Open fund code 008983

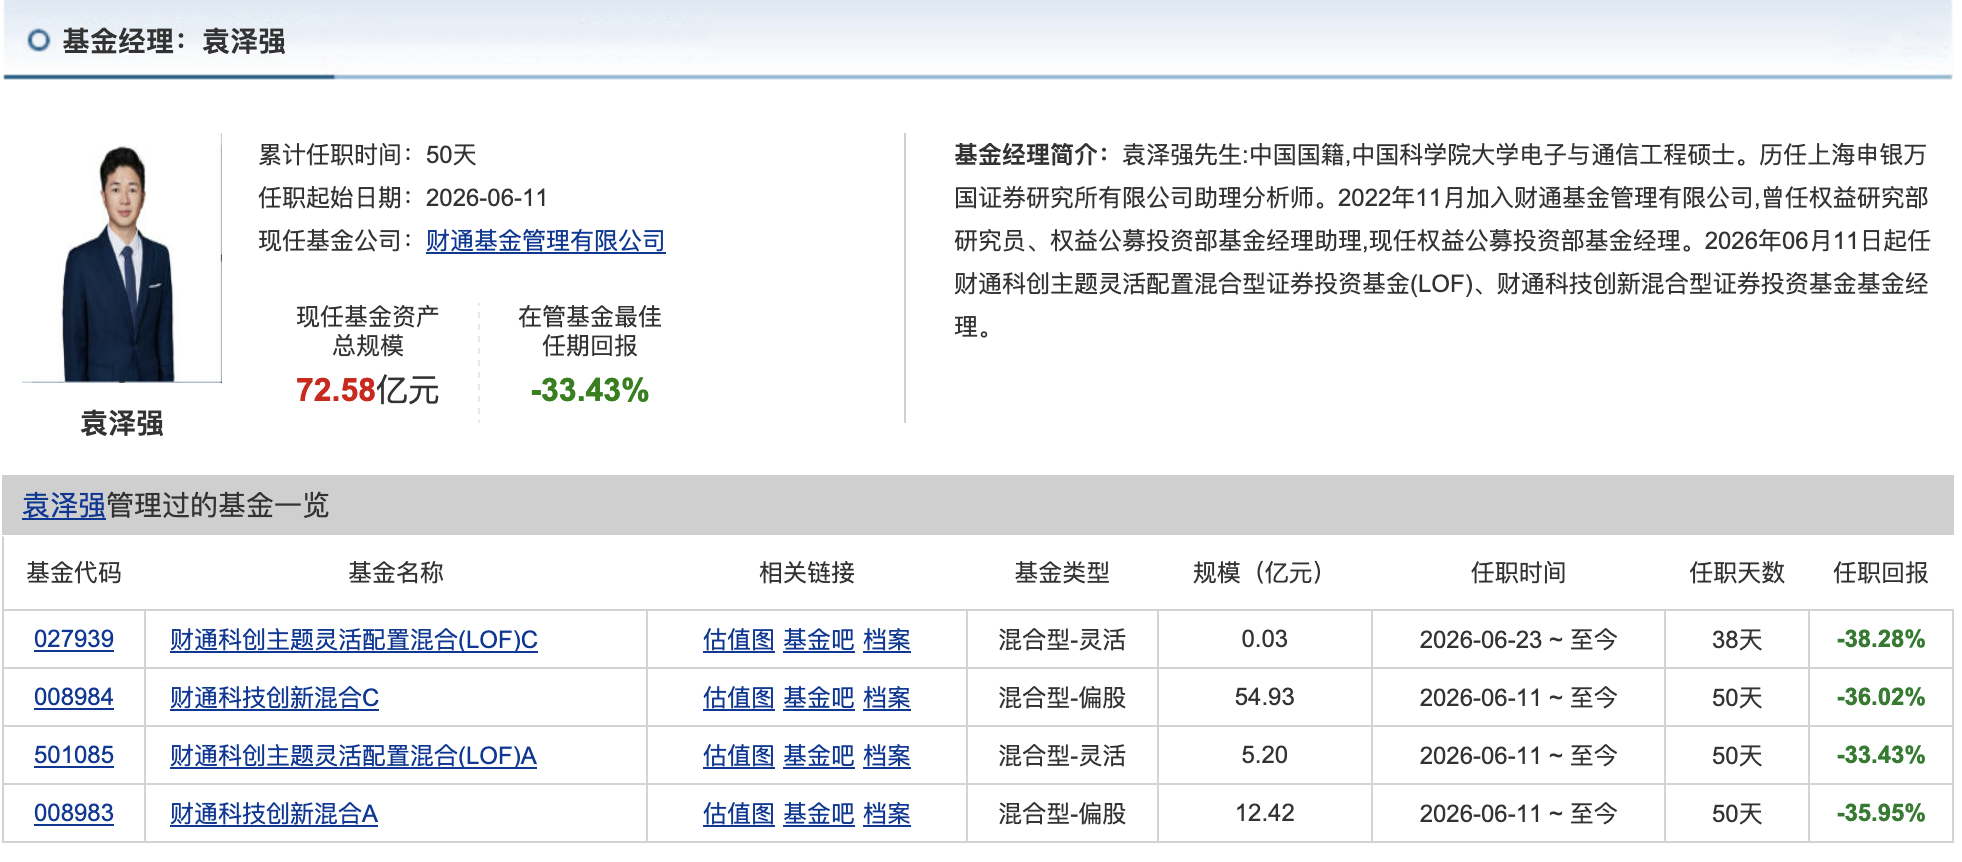[74, 813]
